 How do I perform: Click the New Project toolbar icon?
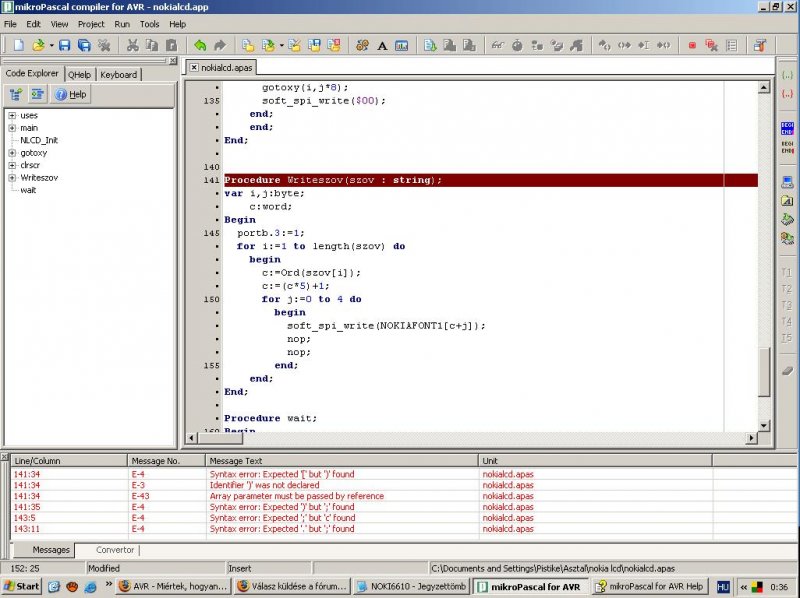point(248,45)
